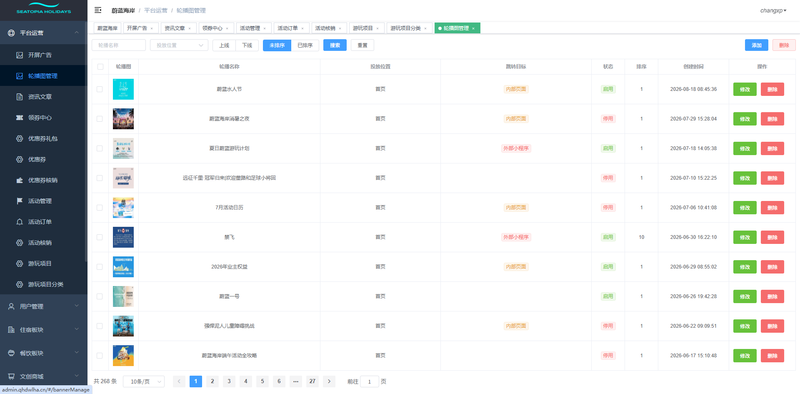Click the blue 添加 button
800x394 pixels.
pos(756,45)
